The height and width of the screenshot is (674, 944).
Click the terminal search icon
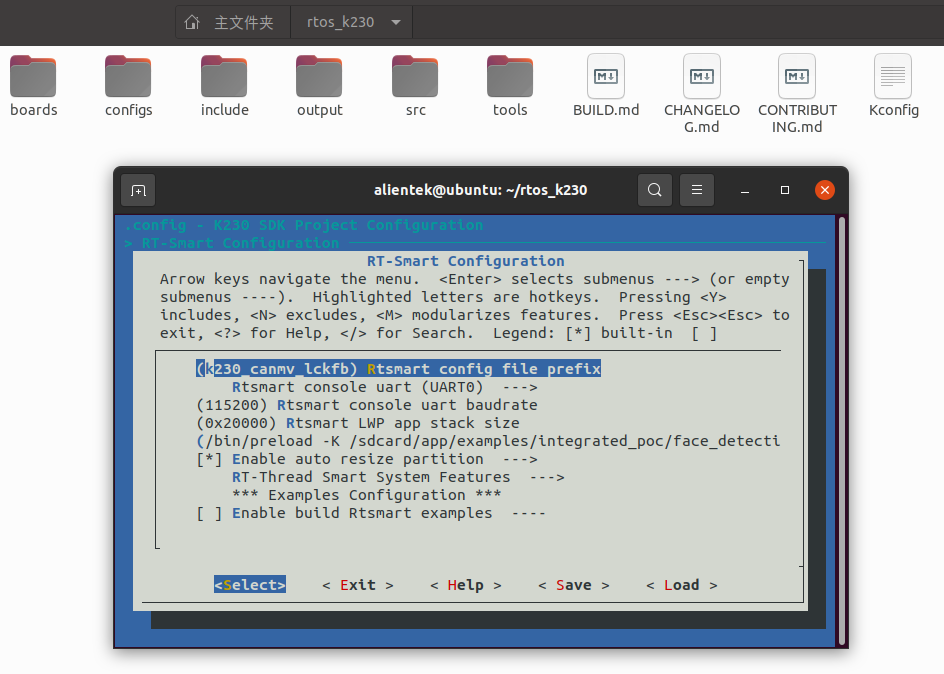tap(654, 190)
